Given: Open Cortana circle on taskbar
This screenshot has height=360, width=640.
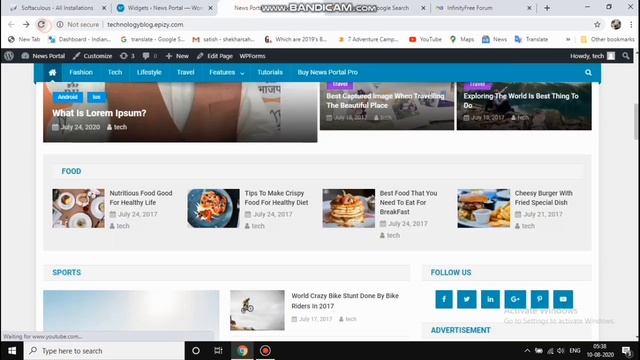Looking at the screenshot, I should pos(196,351).
